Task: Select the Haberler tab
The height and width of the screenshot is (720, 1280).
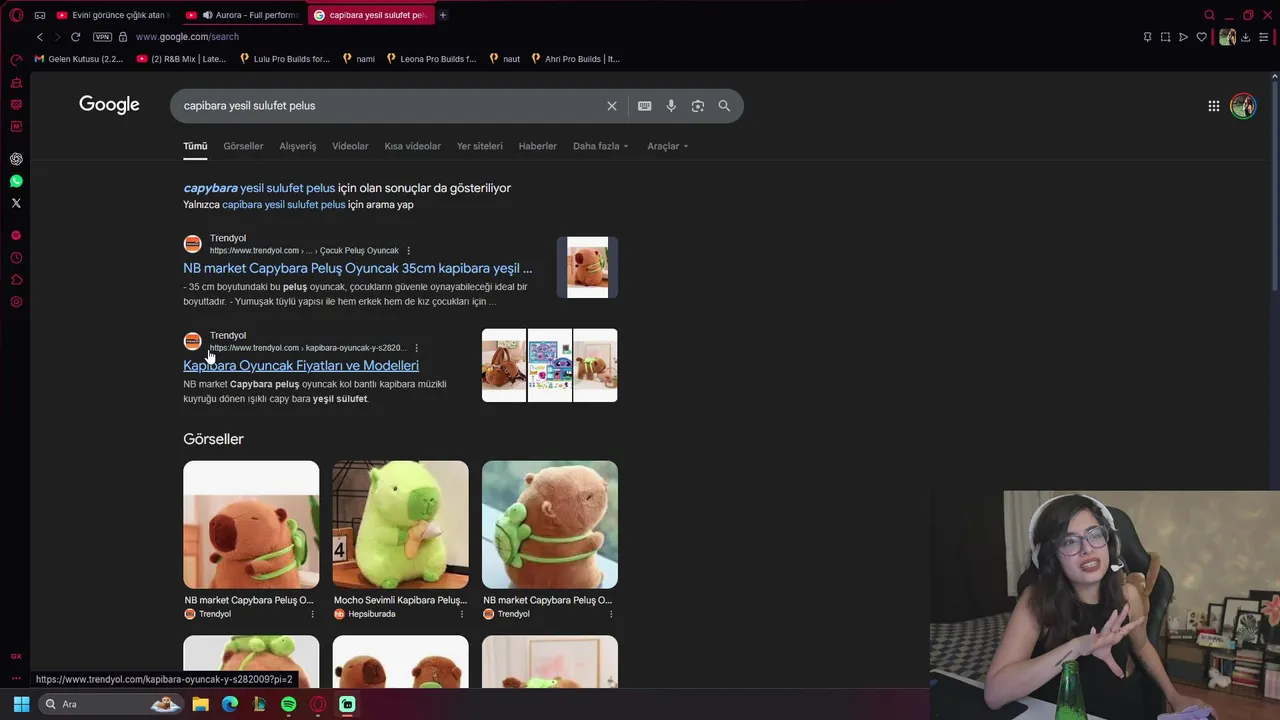Action: [537, 146]
